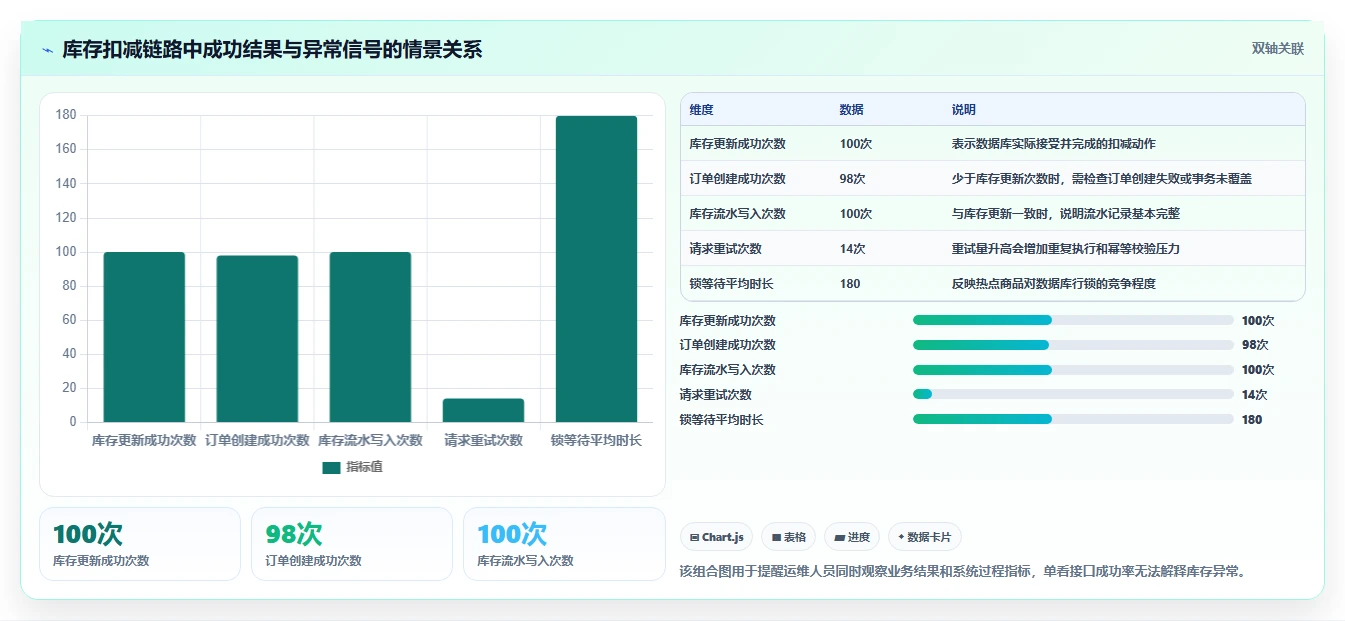Click the progress bar in the 库存流水写入次数 row
Screen dimensions: 1345x621
pyautogui.click(x=1073, y=370)
